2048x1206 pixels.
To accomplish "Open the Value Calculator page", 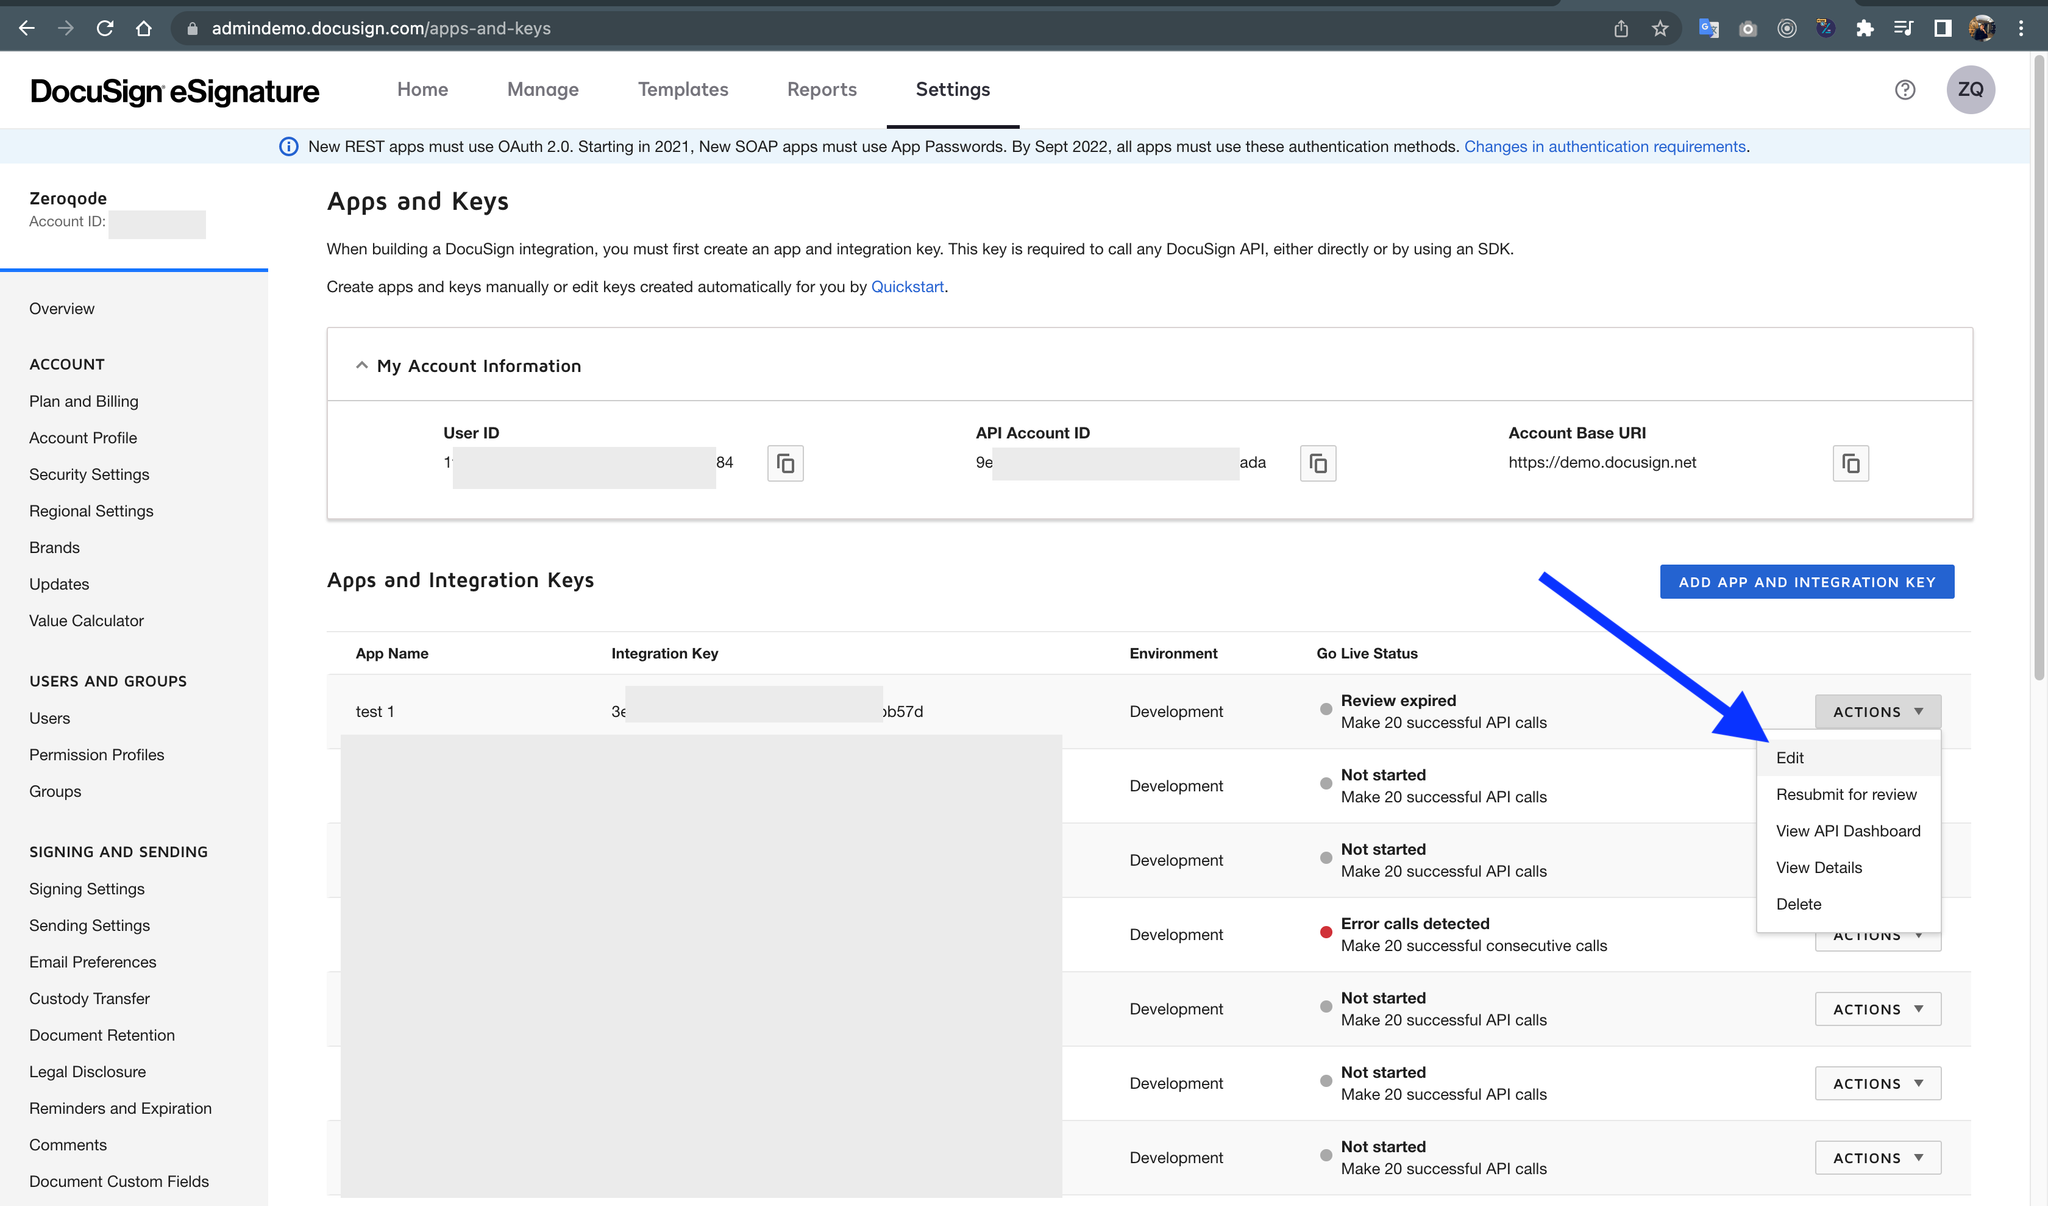I will click(86, 621).
